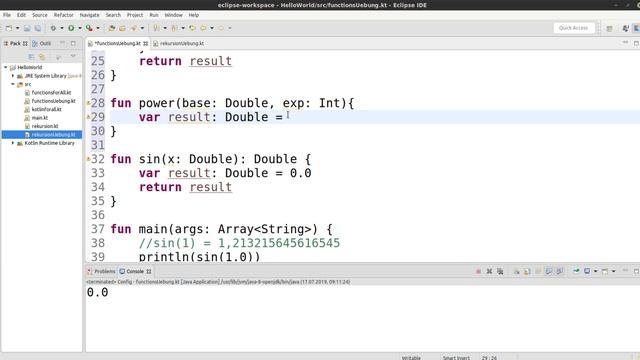Viewport: 640px width, 360px height.
Task: Select rekursion.kt in Package Explorer
Action: point(44,126)
